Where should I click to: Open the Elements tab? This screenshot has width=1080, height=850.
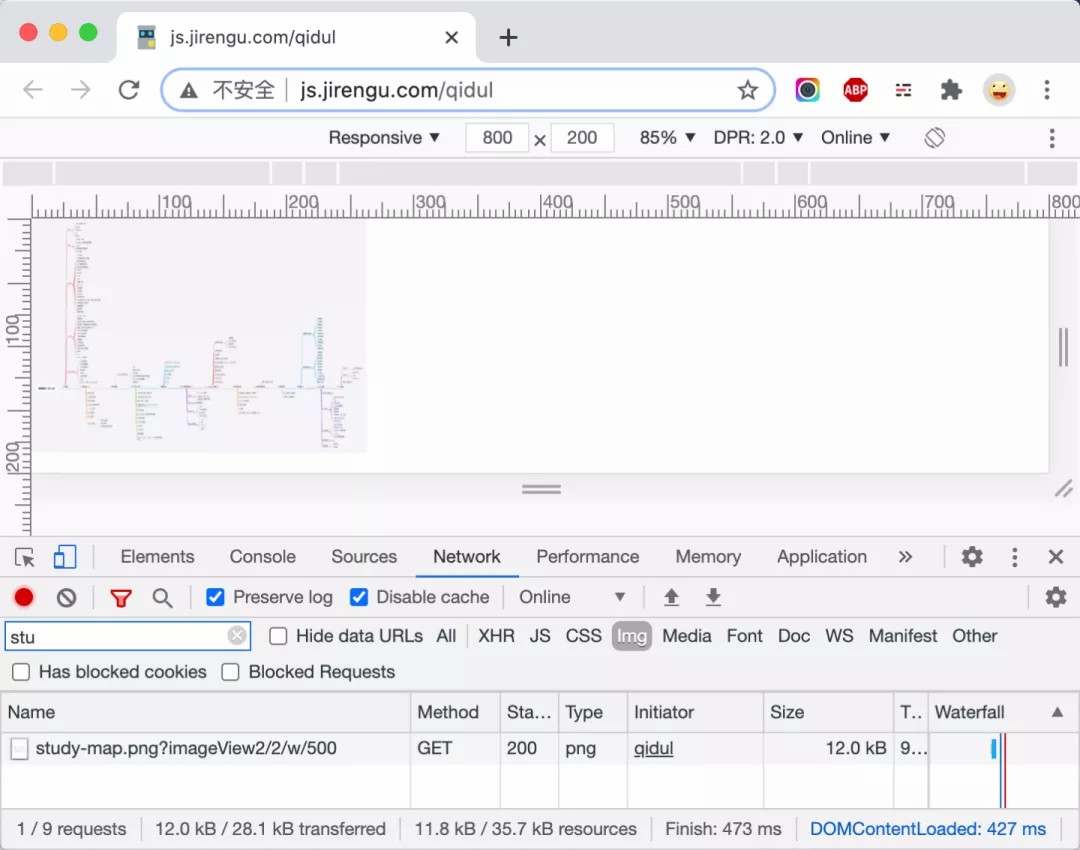[x=157, y=557]
